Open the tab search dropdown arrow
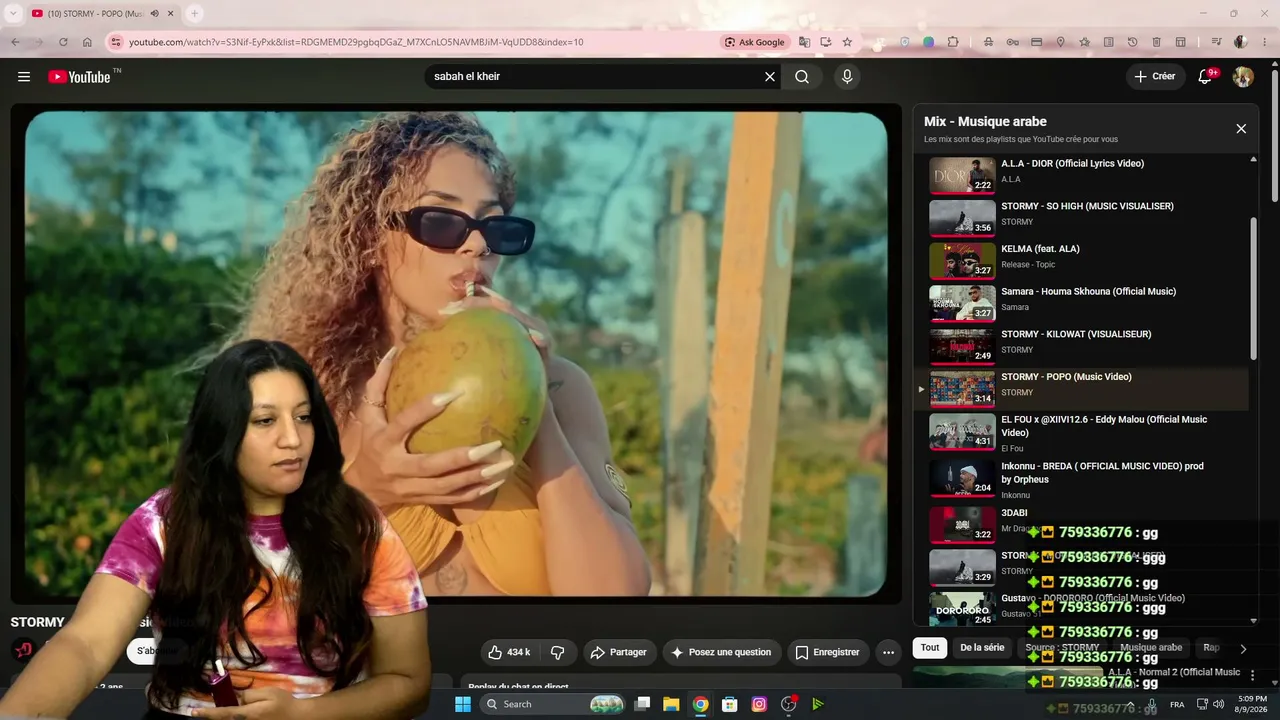This screenshot has width=1280, height=720. 13,13
